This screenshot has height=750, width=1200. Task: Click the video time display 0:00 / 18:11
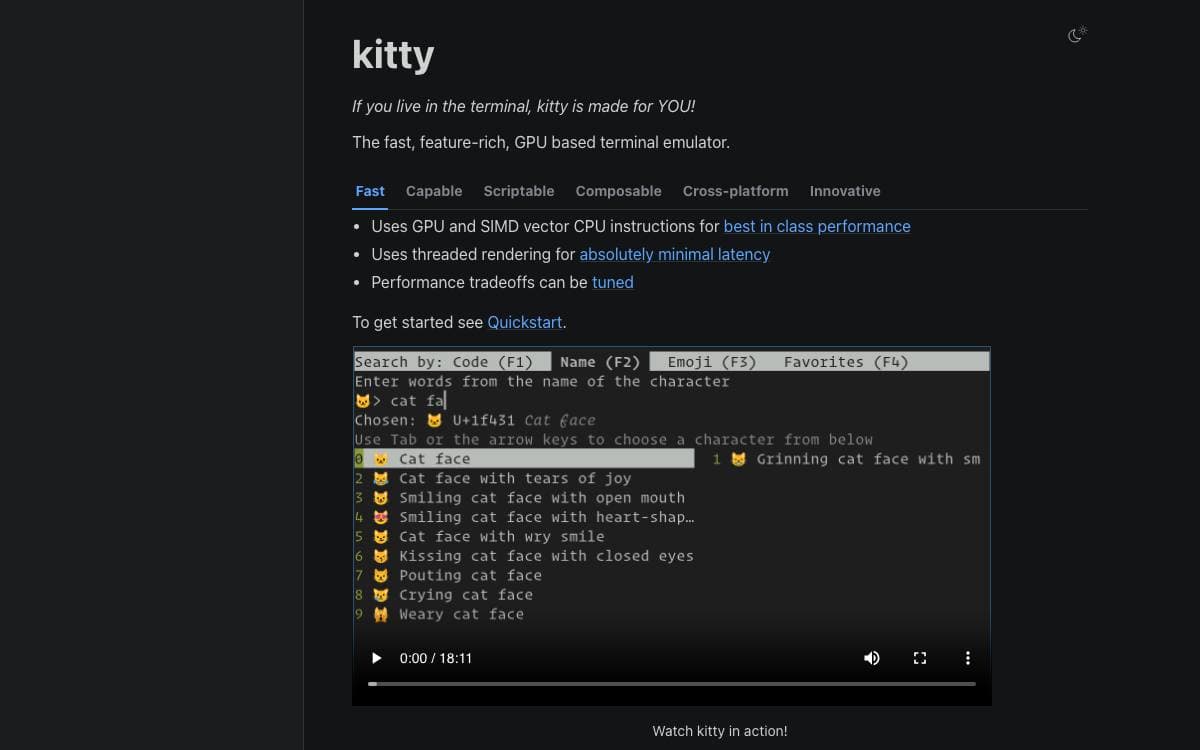(x=436, y=658)
